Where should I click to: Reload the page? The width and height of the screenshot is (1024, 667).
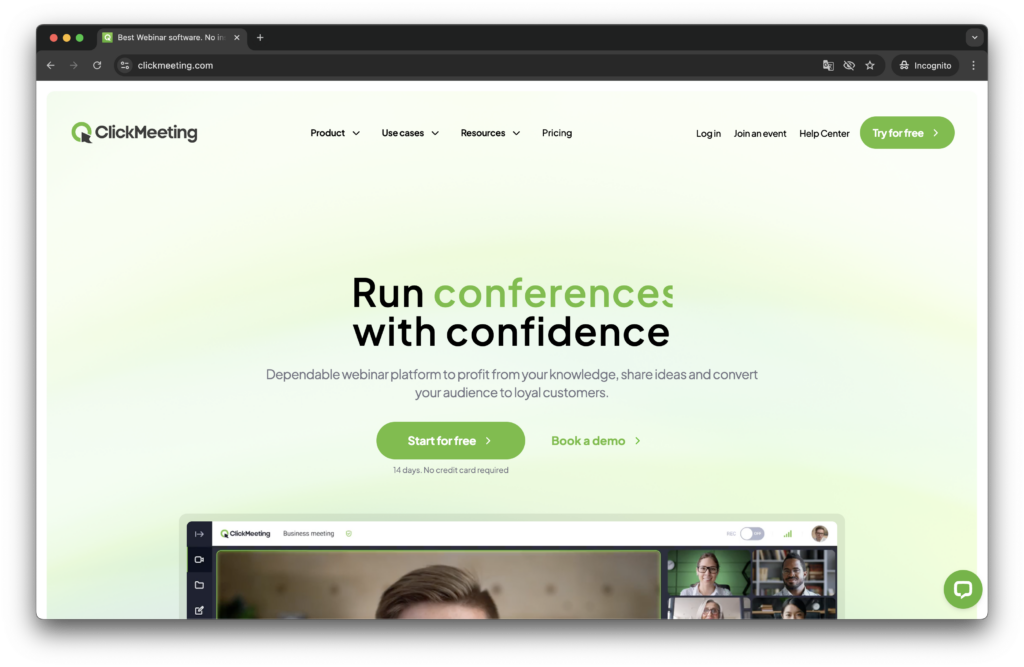tap(97, 66)
